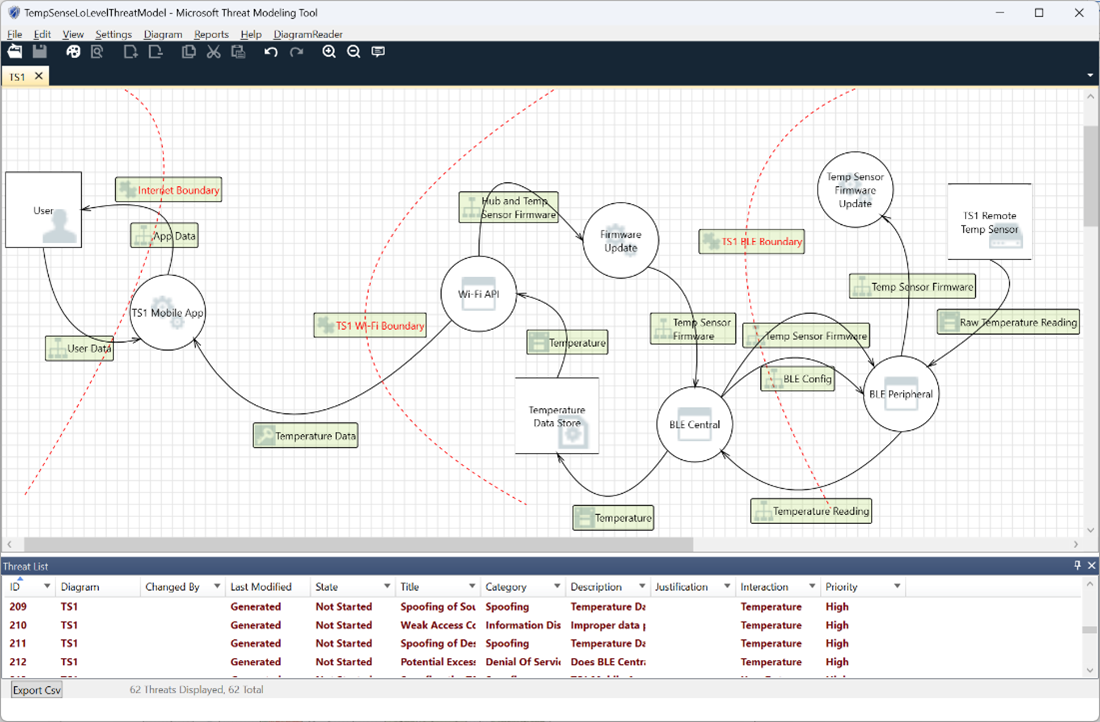Image resolution: width=1100 pixels, height=722 pixels.
Task: Zoom in with the magnifier plus icon
Action: [x=329, y=52]
